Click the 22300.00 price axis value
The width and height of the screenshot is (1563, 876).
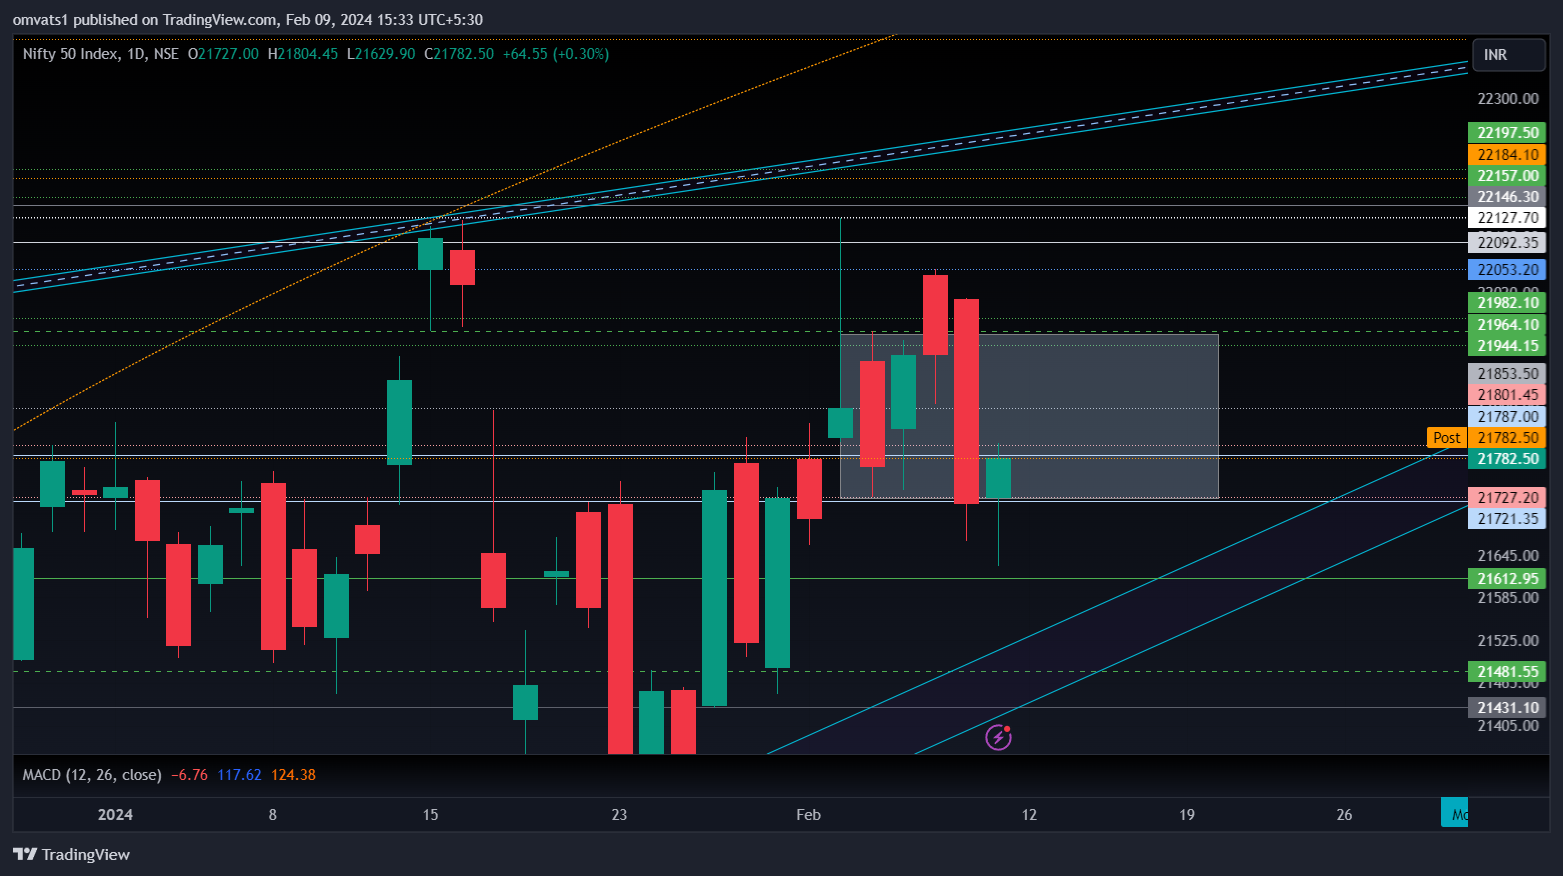pos(1508,99)
